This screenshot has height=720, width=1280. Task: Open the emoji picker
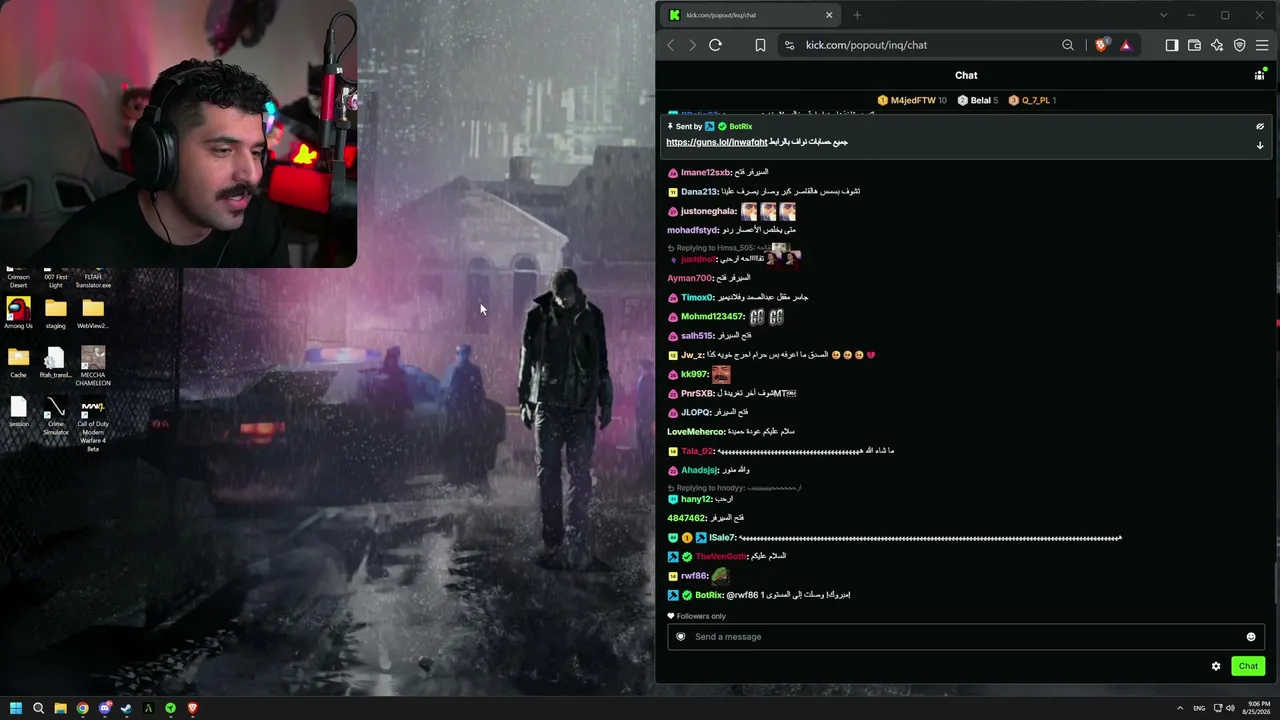coord(1250,637)
